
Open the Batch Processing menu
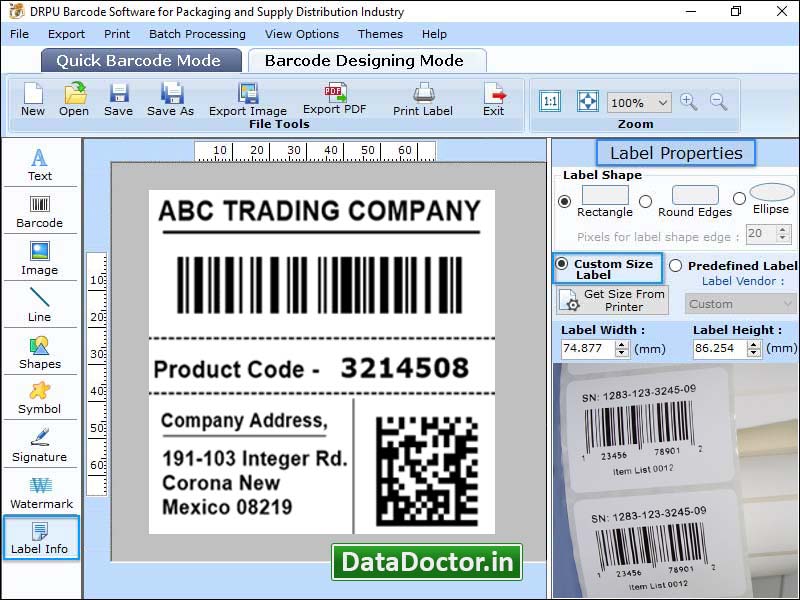pyautogui.click(x=196, y=33)
